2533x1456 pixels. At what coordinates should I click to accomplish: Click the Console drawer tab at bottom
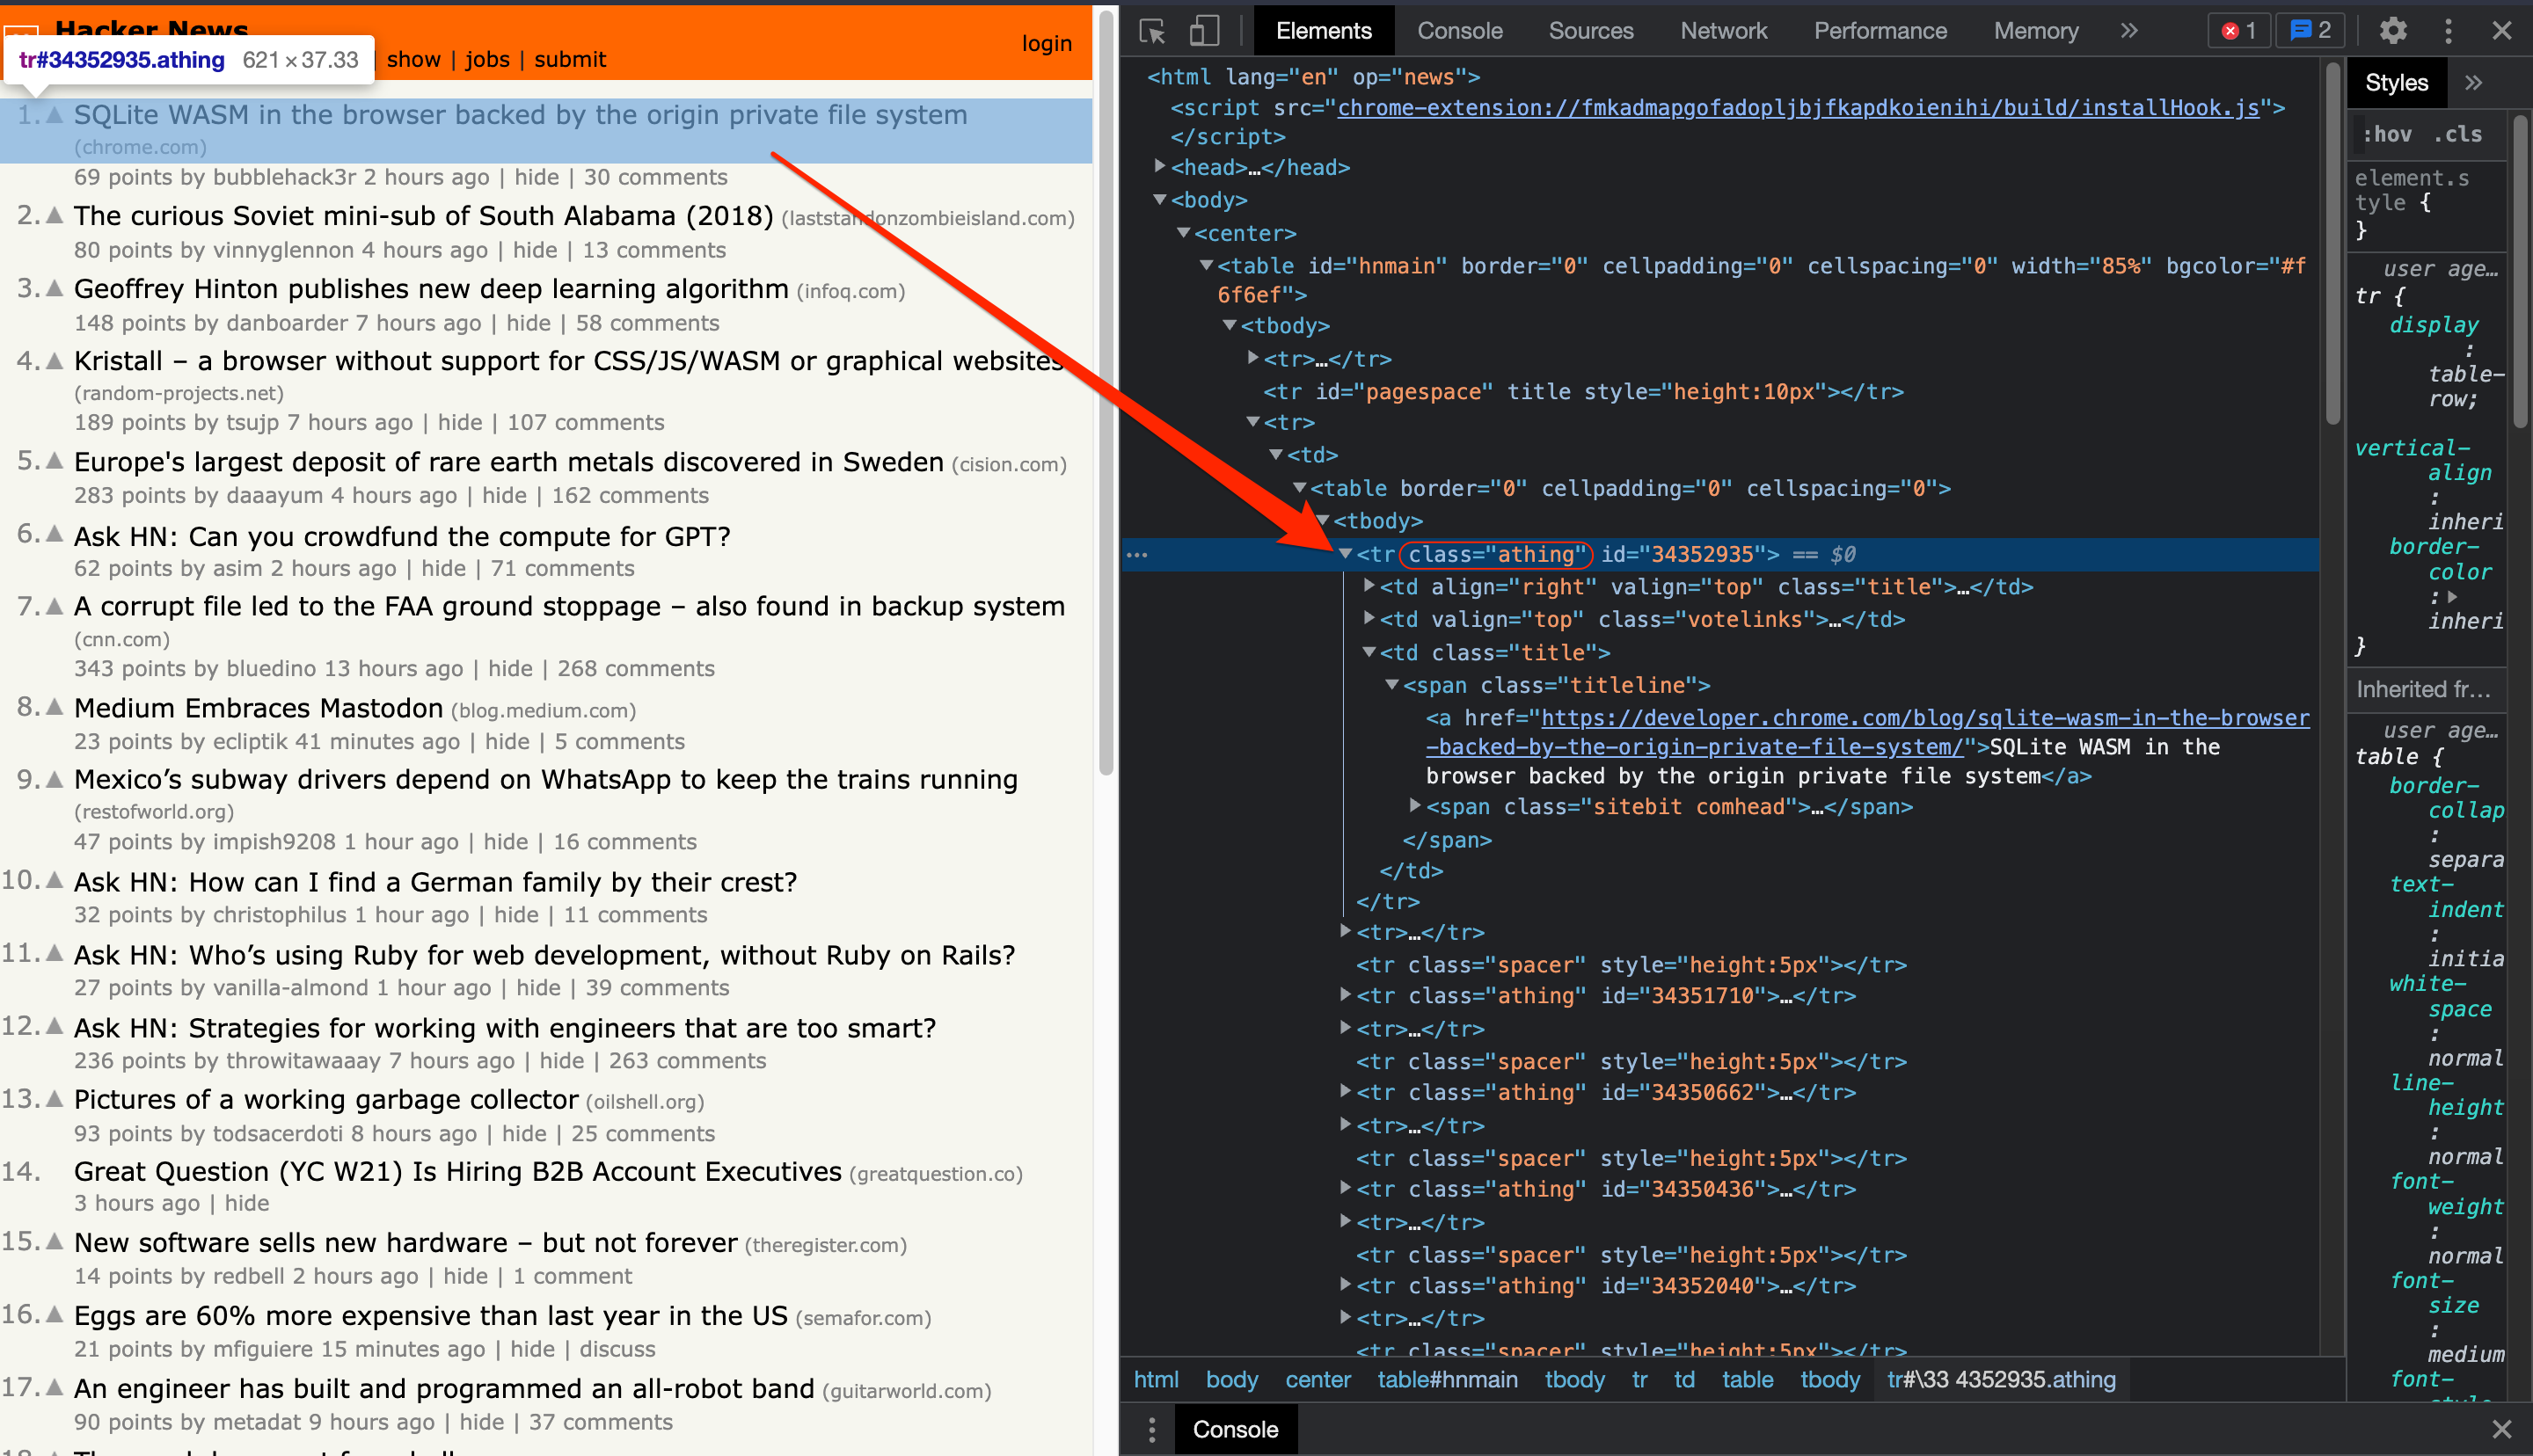[1237, 1430]
